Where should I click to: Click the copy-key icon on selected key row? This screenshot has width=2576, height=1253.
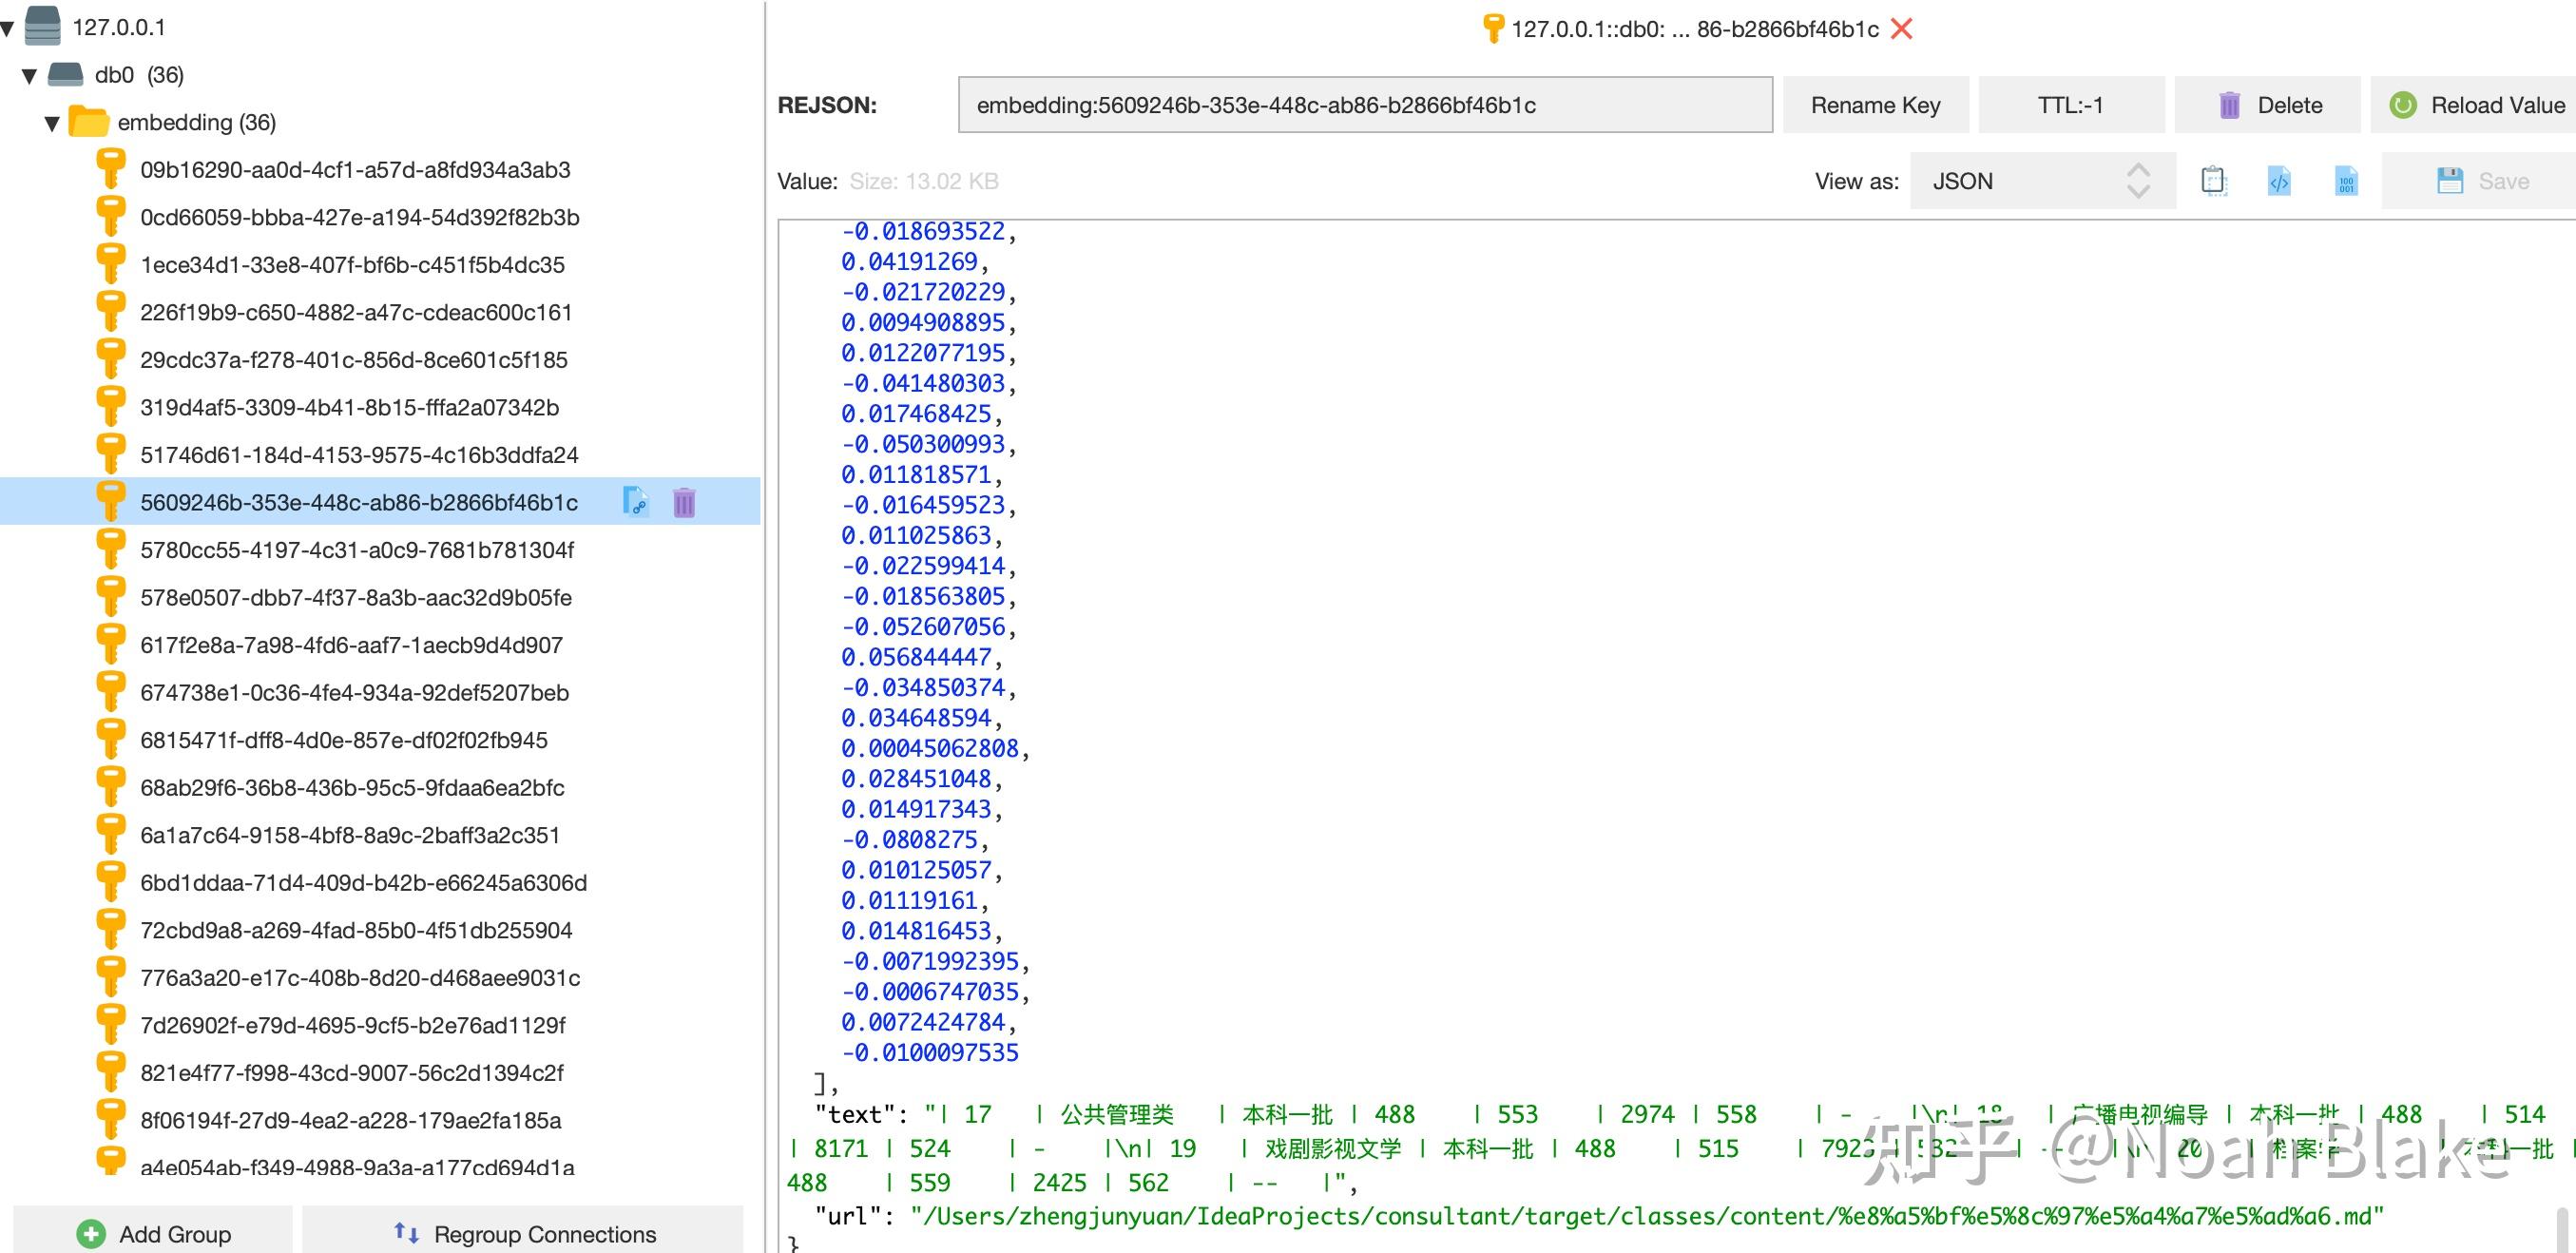pos(635,501)
